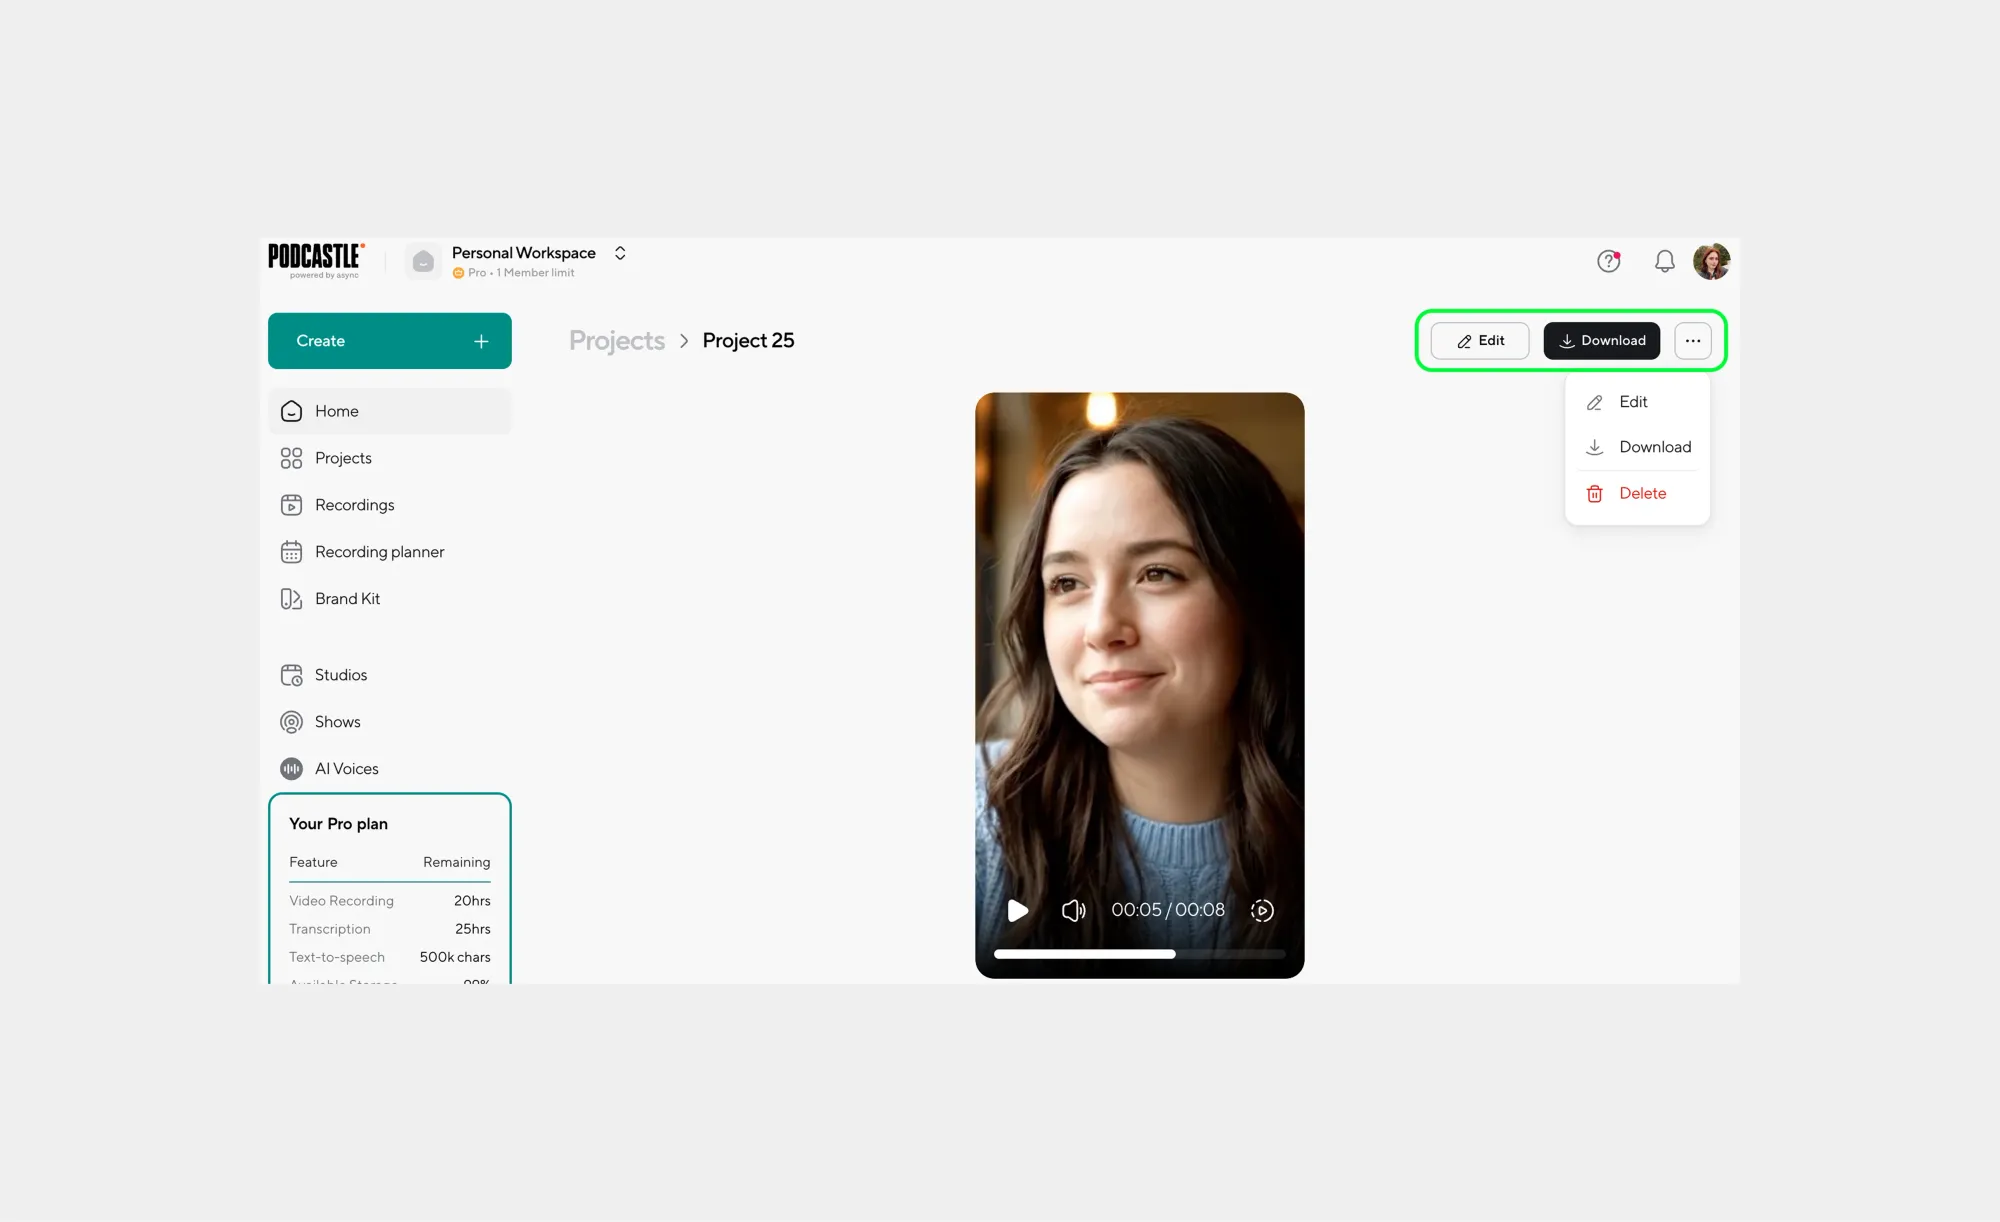Image resolution: width=2000 pixels, height=1222 pixels.
Task: Mute the video with the speaker icon
Action: click(x=1073, y=910)
